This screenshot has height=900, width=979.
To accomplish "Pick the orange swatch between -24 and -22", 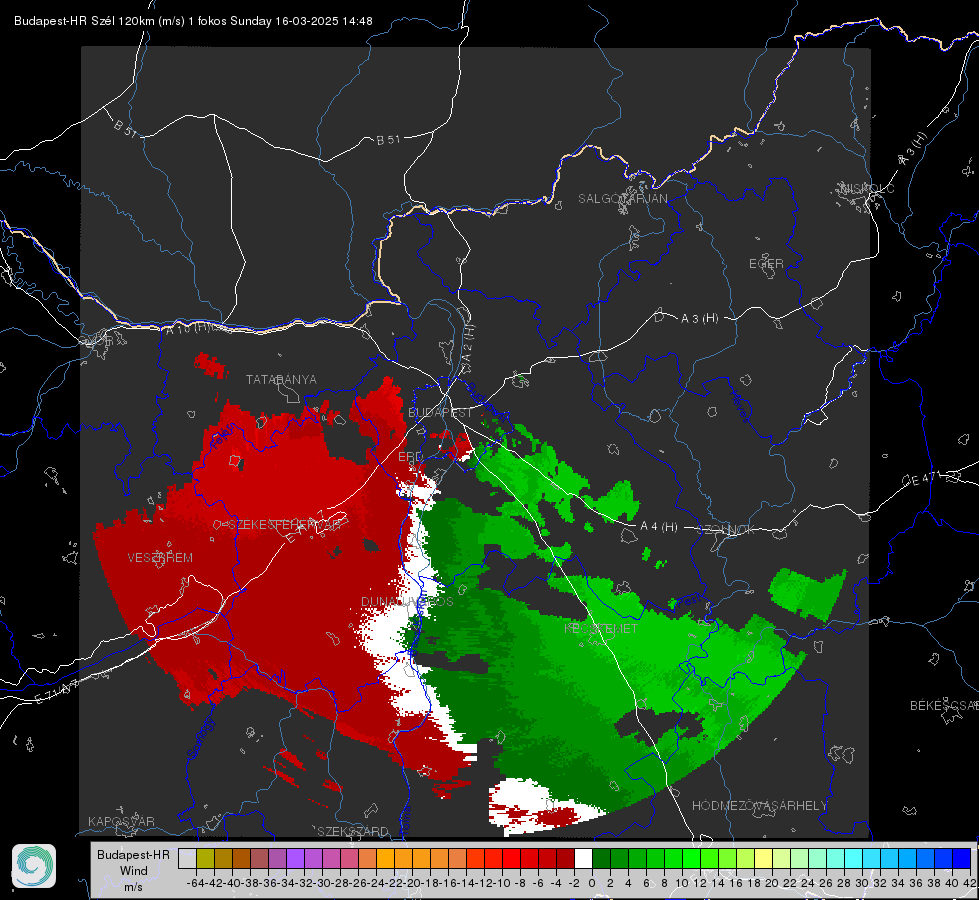I will tap(385, 858).
